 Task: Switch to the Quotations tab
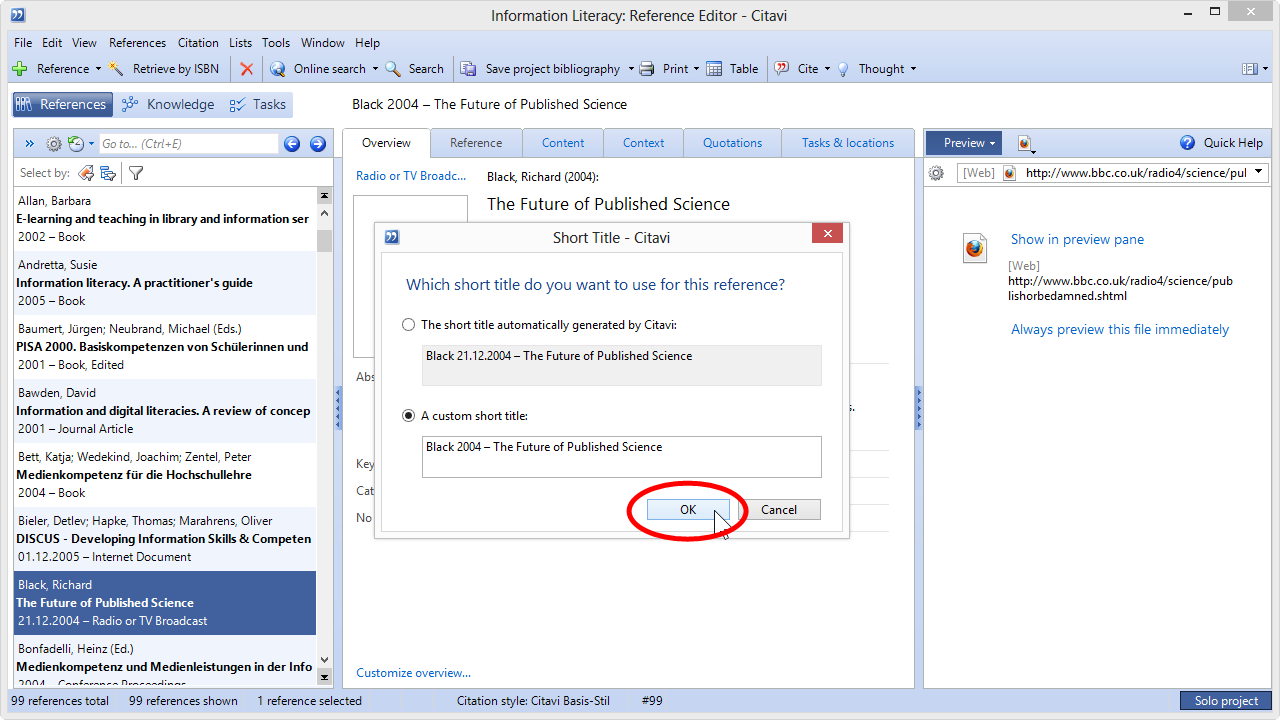[x=732, y=143]
